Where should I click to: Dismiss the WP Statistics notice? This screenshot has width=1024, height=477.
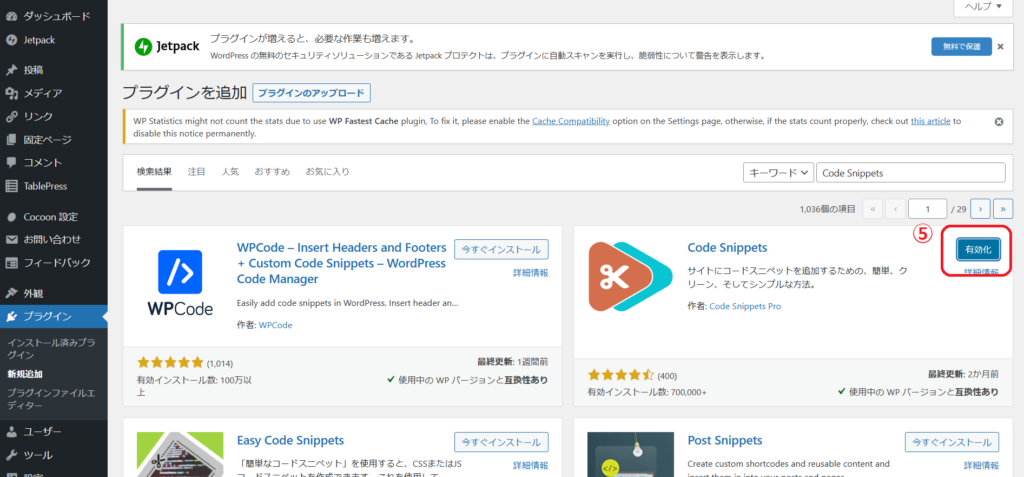(x=999, y=122)
